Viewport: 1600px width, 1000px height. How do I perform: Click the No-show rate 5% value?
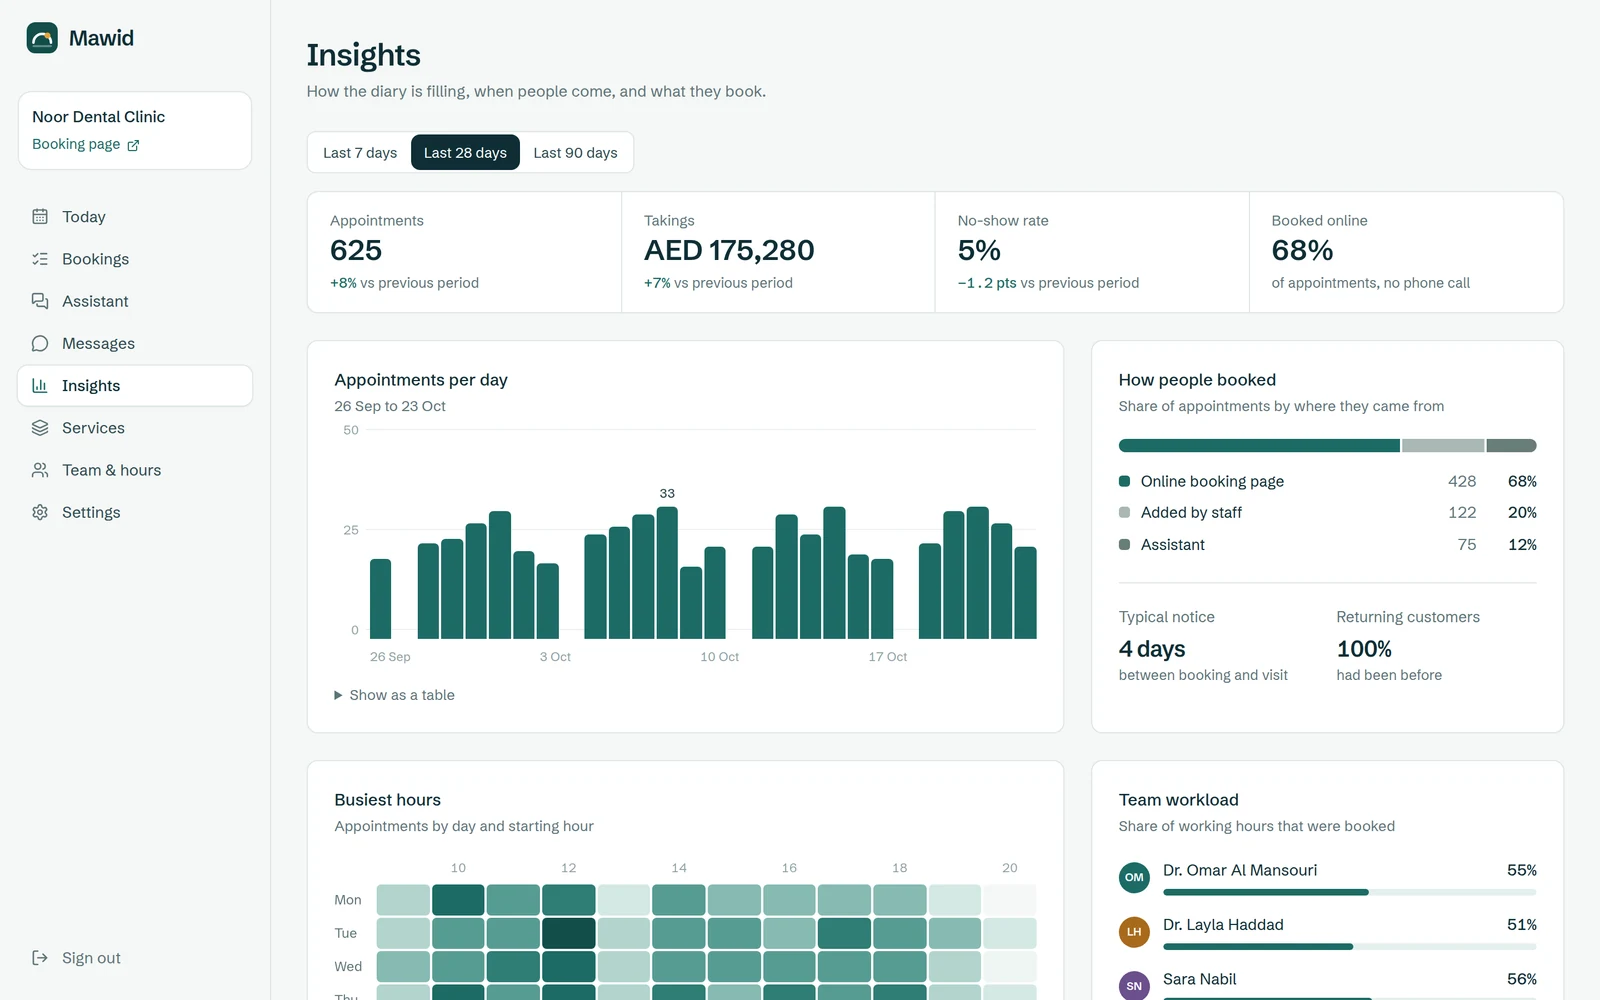tap(979, 250)
